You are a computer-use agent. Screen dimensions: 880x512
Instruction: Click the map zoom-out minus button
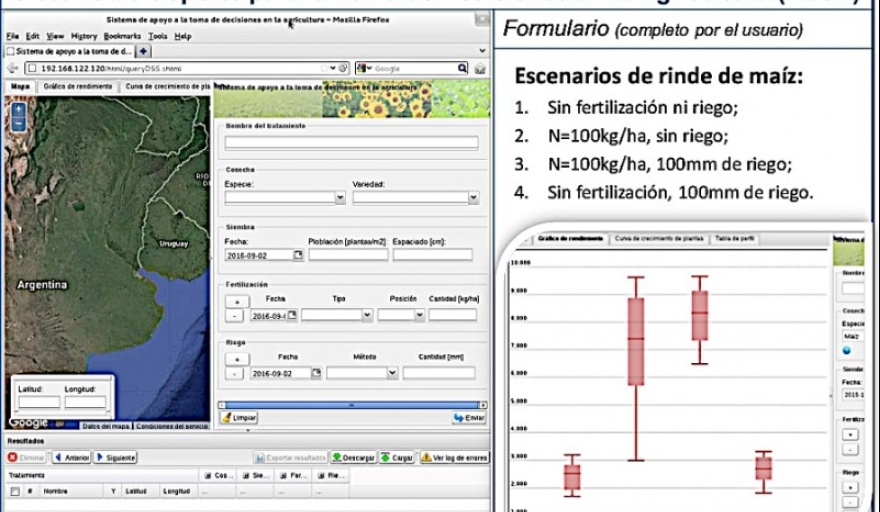click(x=20, y=124)
